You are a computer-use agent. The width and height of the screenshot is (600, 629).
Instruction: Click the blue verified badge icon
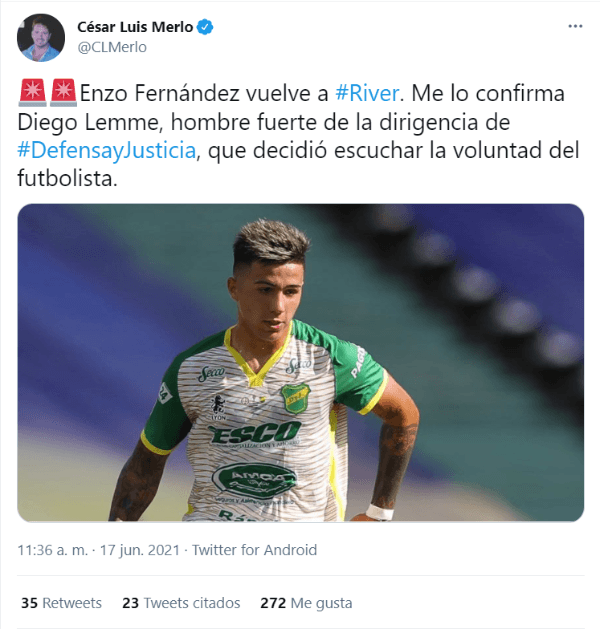click(206, 27)
